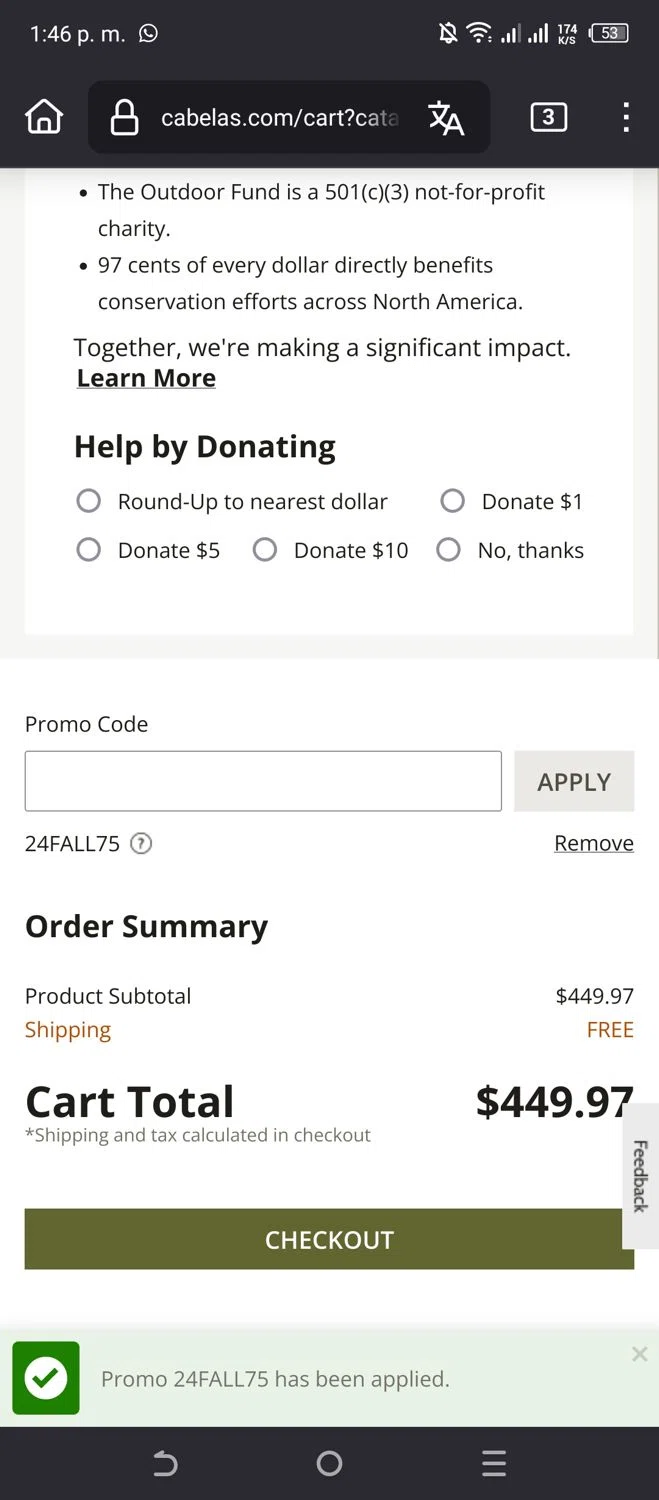Dismiss the promo applied notification
The image size is (659, 1500).
[x=640, y=1354]
